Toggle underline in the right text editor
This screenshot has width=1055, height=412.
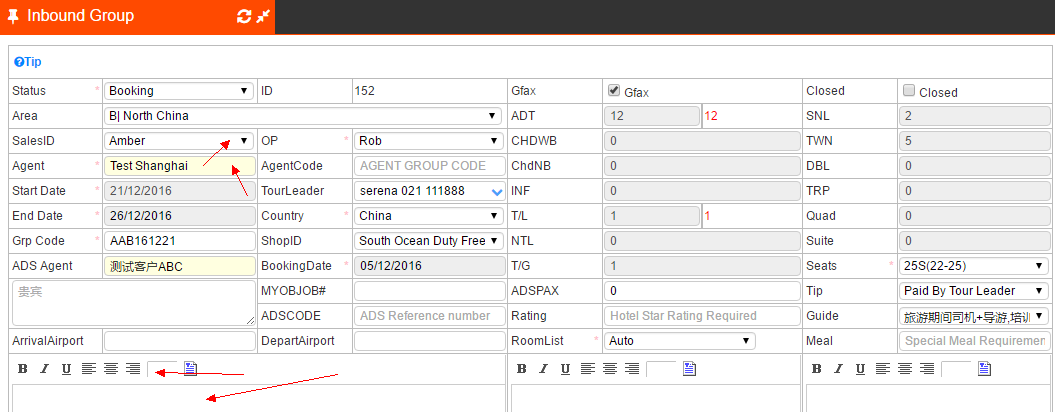coord(859,369)
